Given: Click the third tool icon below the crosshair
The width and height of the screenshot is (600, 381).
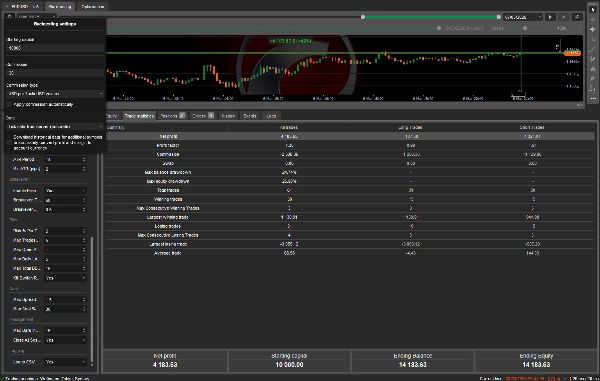Looking at the screenshot, I should click(592, 29).
